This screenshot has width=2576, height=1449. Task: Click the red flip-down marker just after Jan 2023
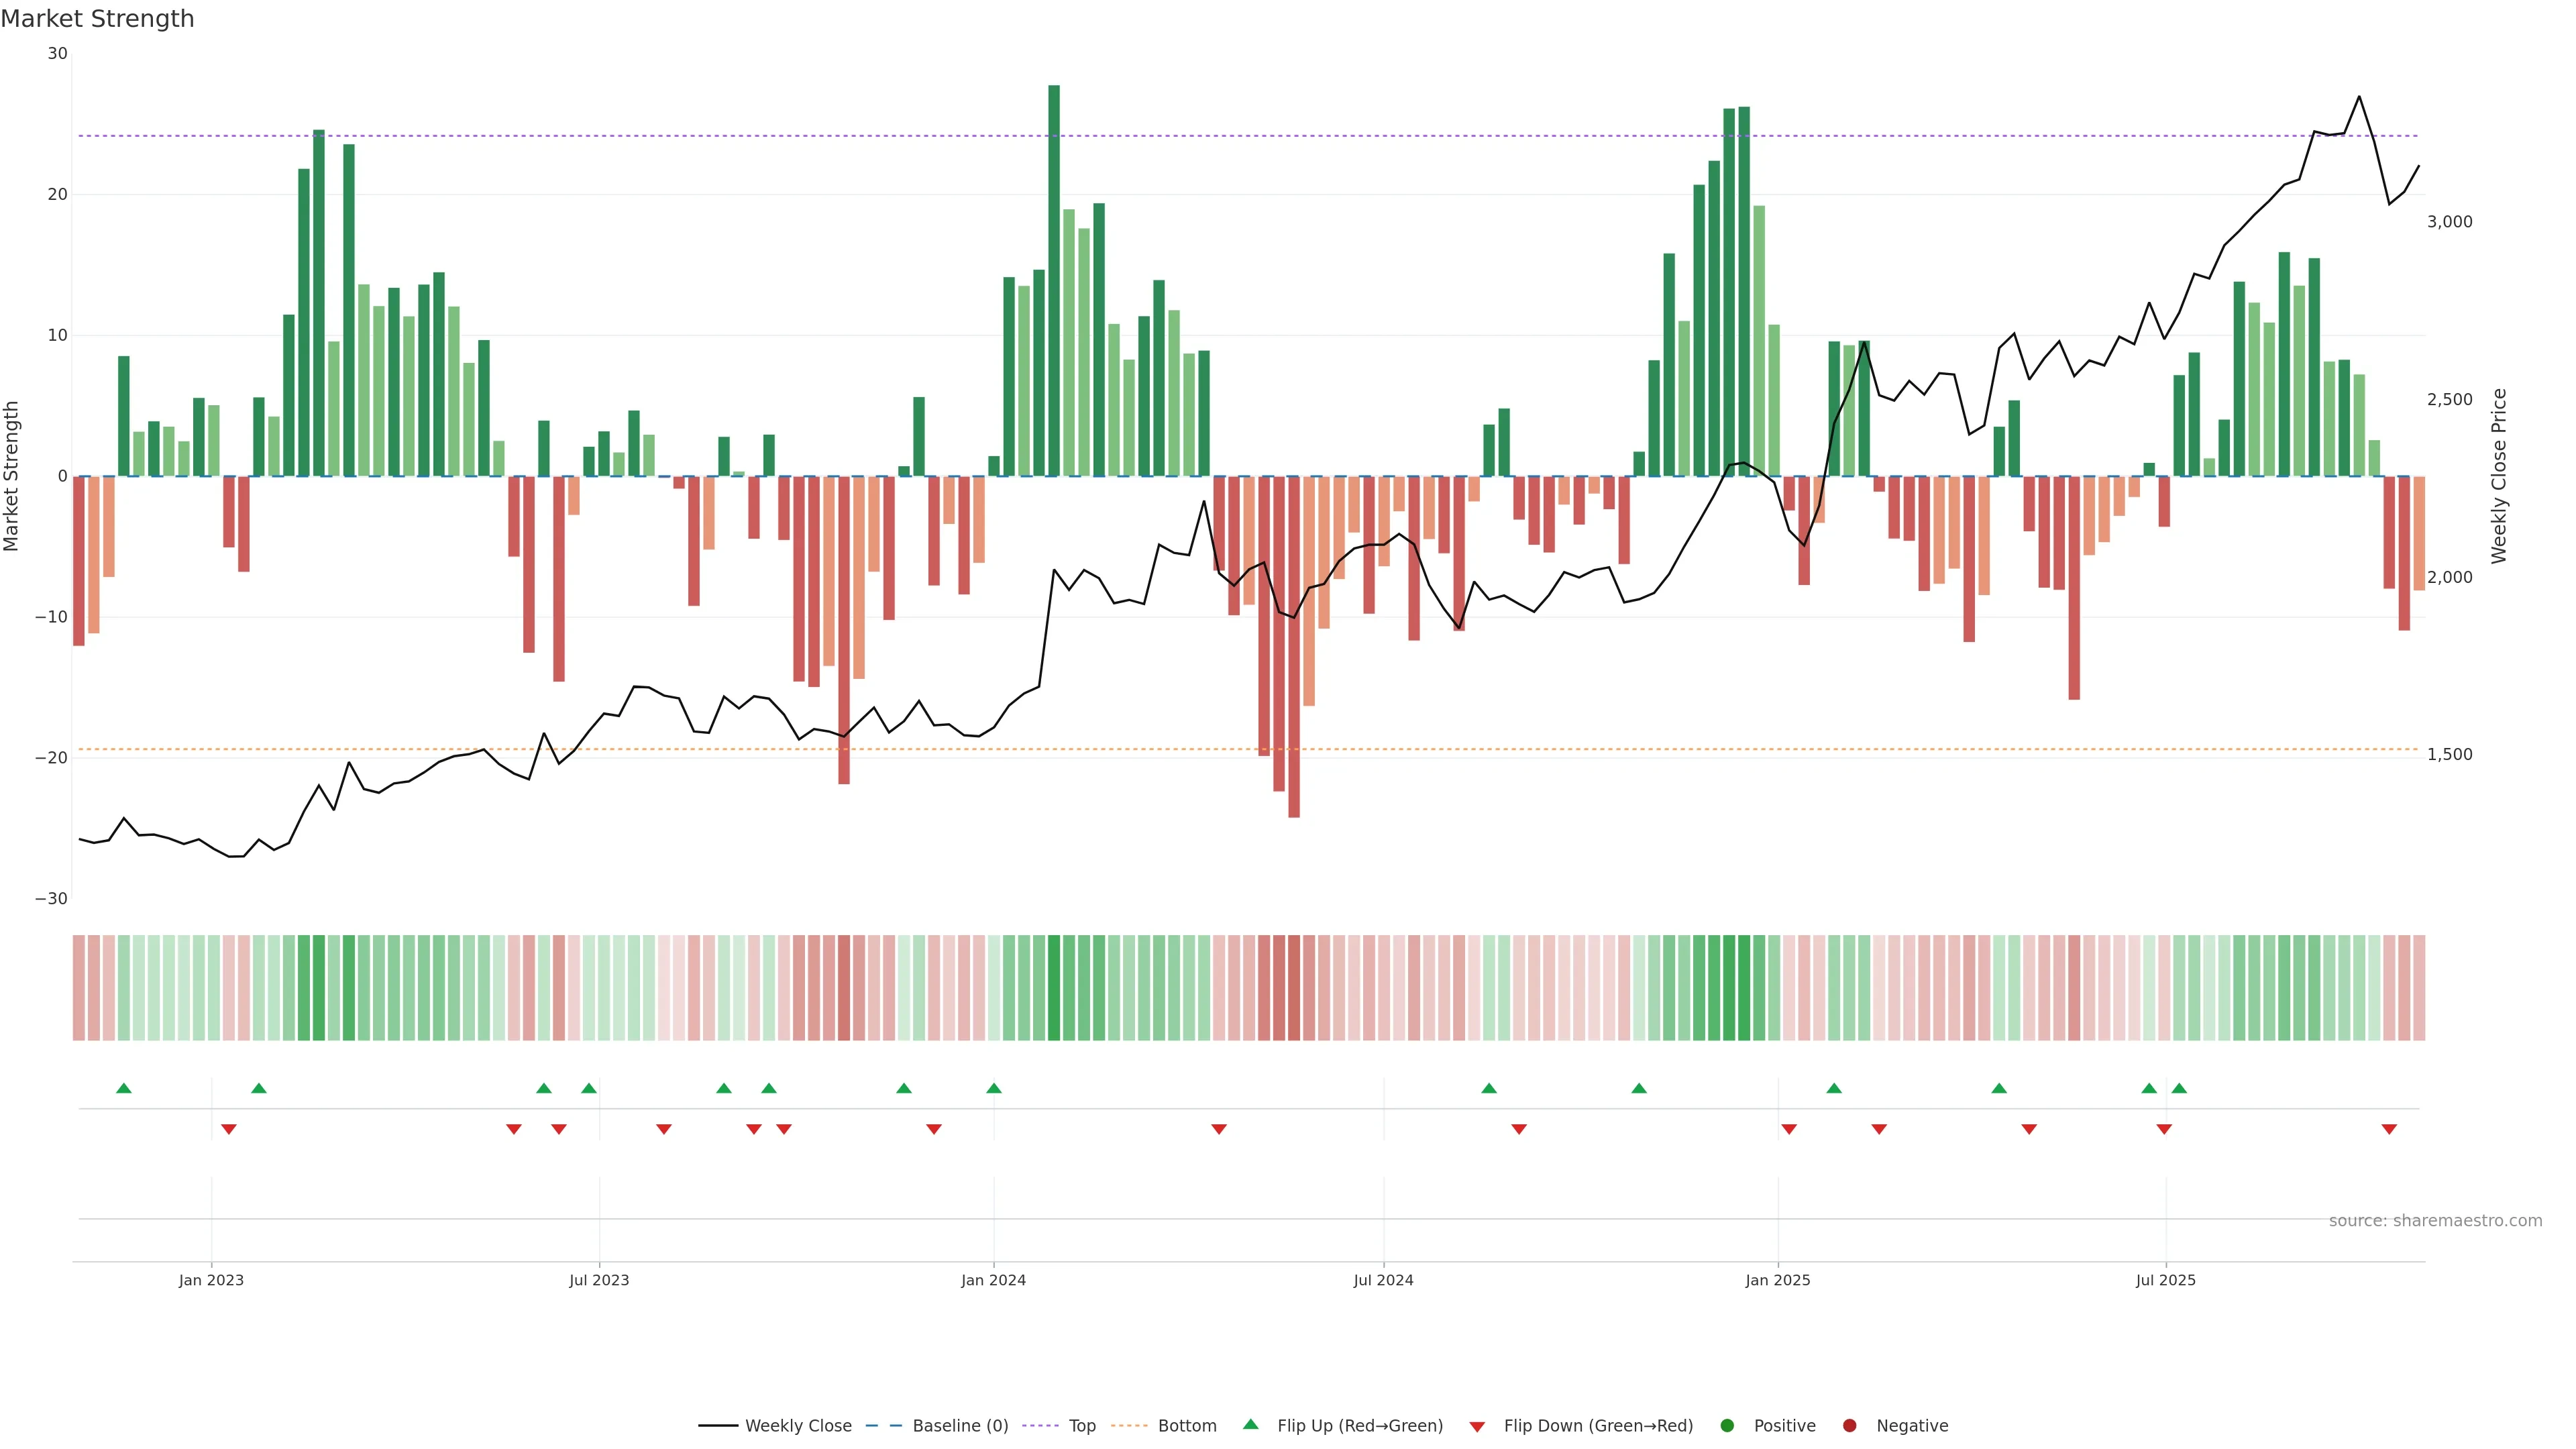[x=229, y=1129]
